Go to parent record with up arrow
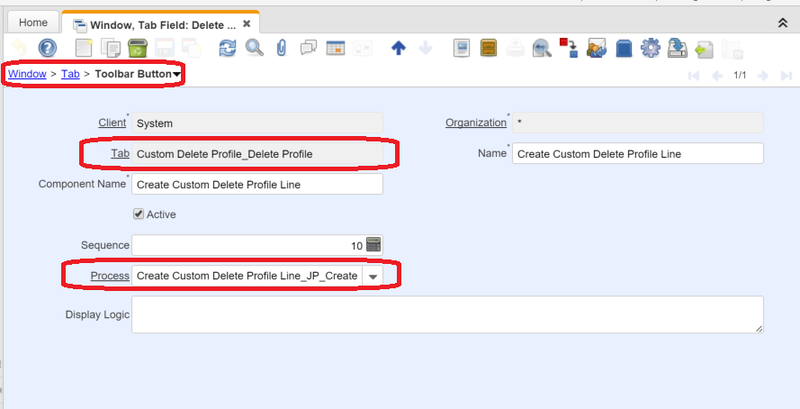This screenshot has width=800, height=409. pos(398,48)
